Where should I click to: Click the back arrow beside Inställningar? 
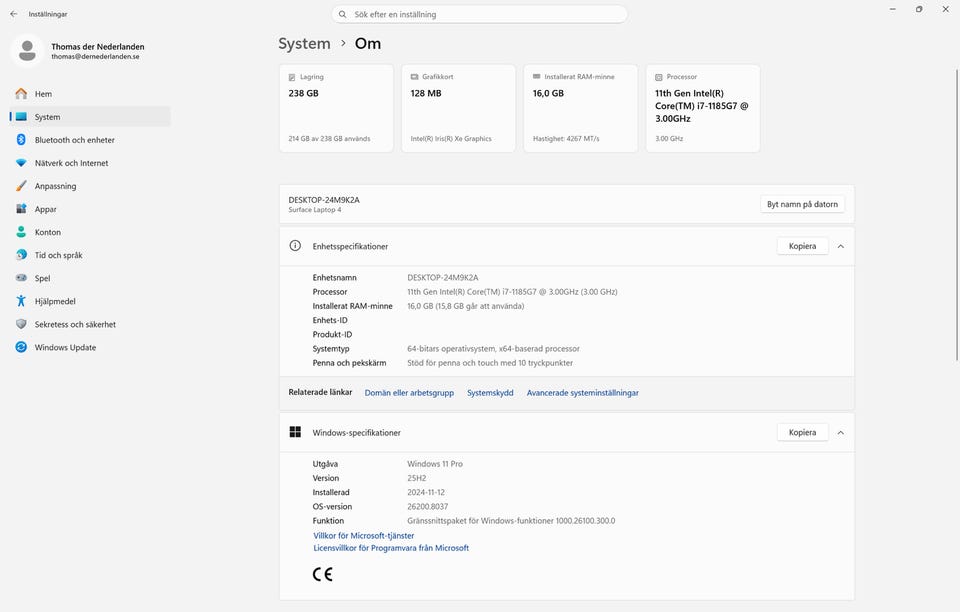click(x=13, y=14)
